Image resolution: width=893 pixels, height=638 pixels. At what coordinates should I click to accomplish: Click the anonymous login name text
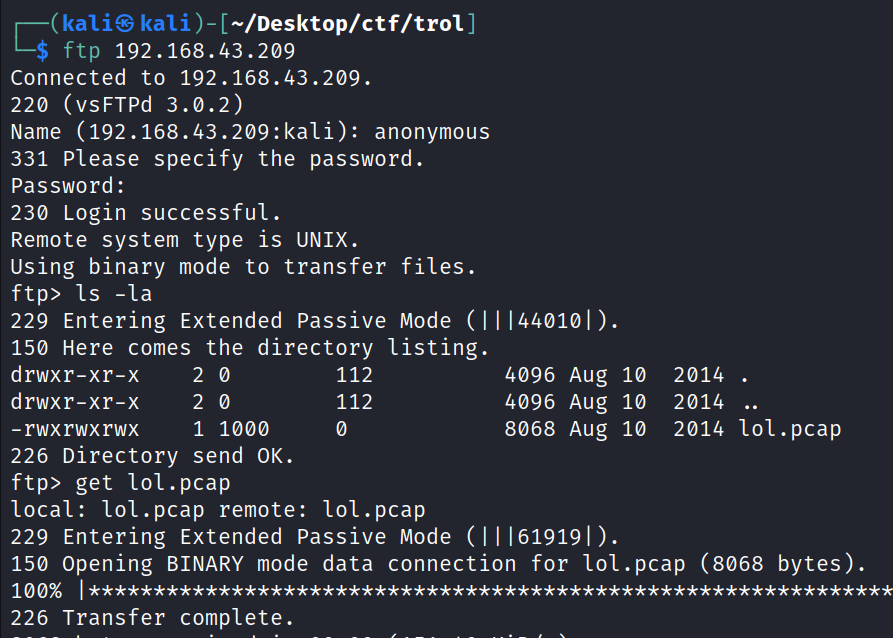(x=432, y=131)
